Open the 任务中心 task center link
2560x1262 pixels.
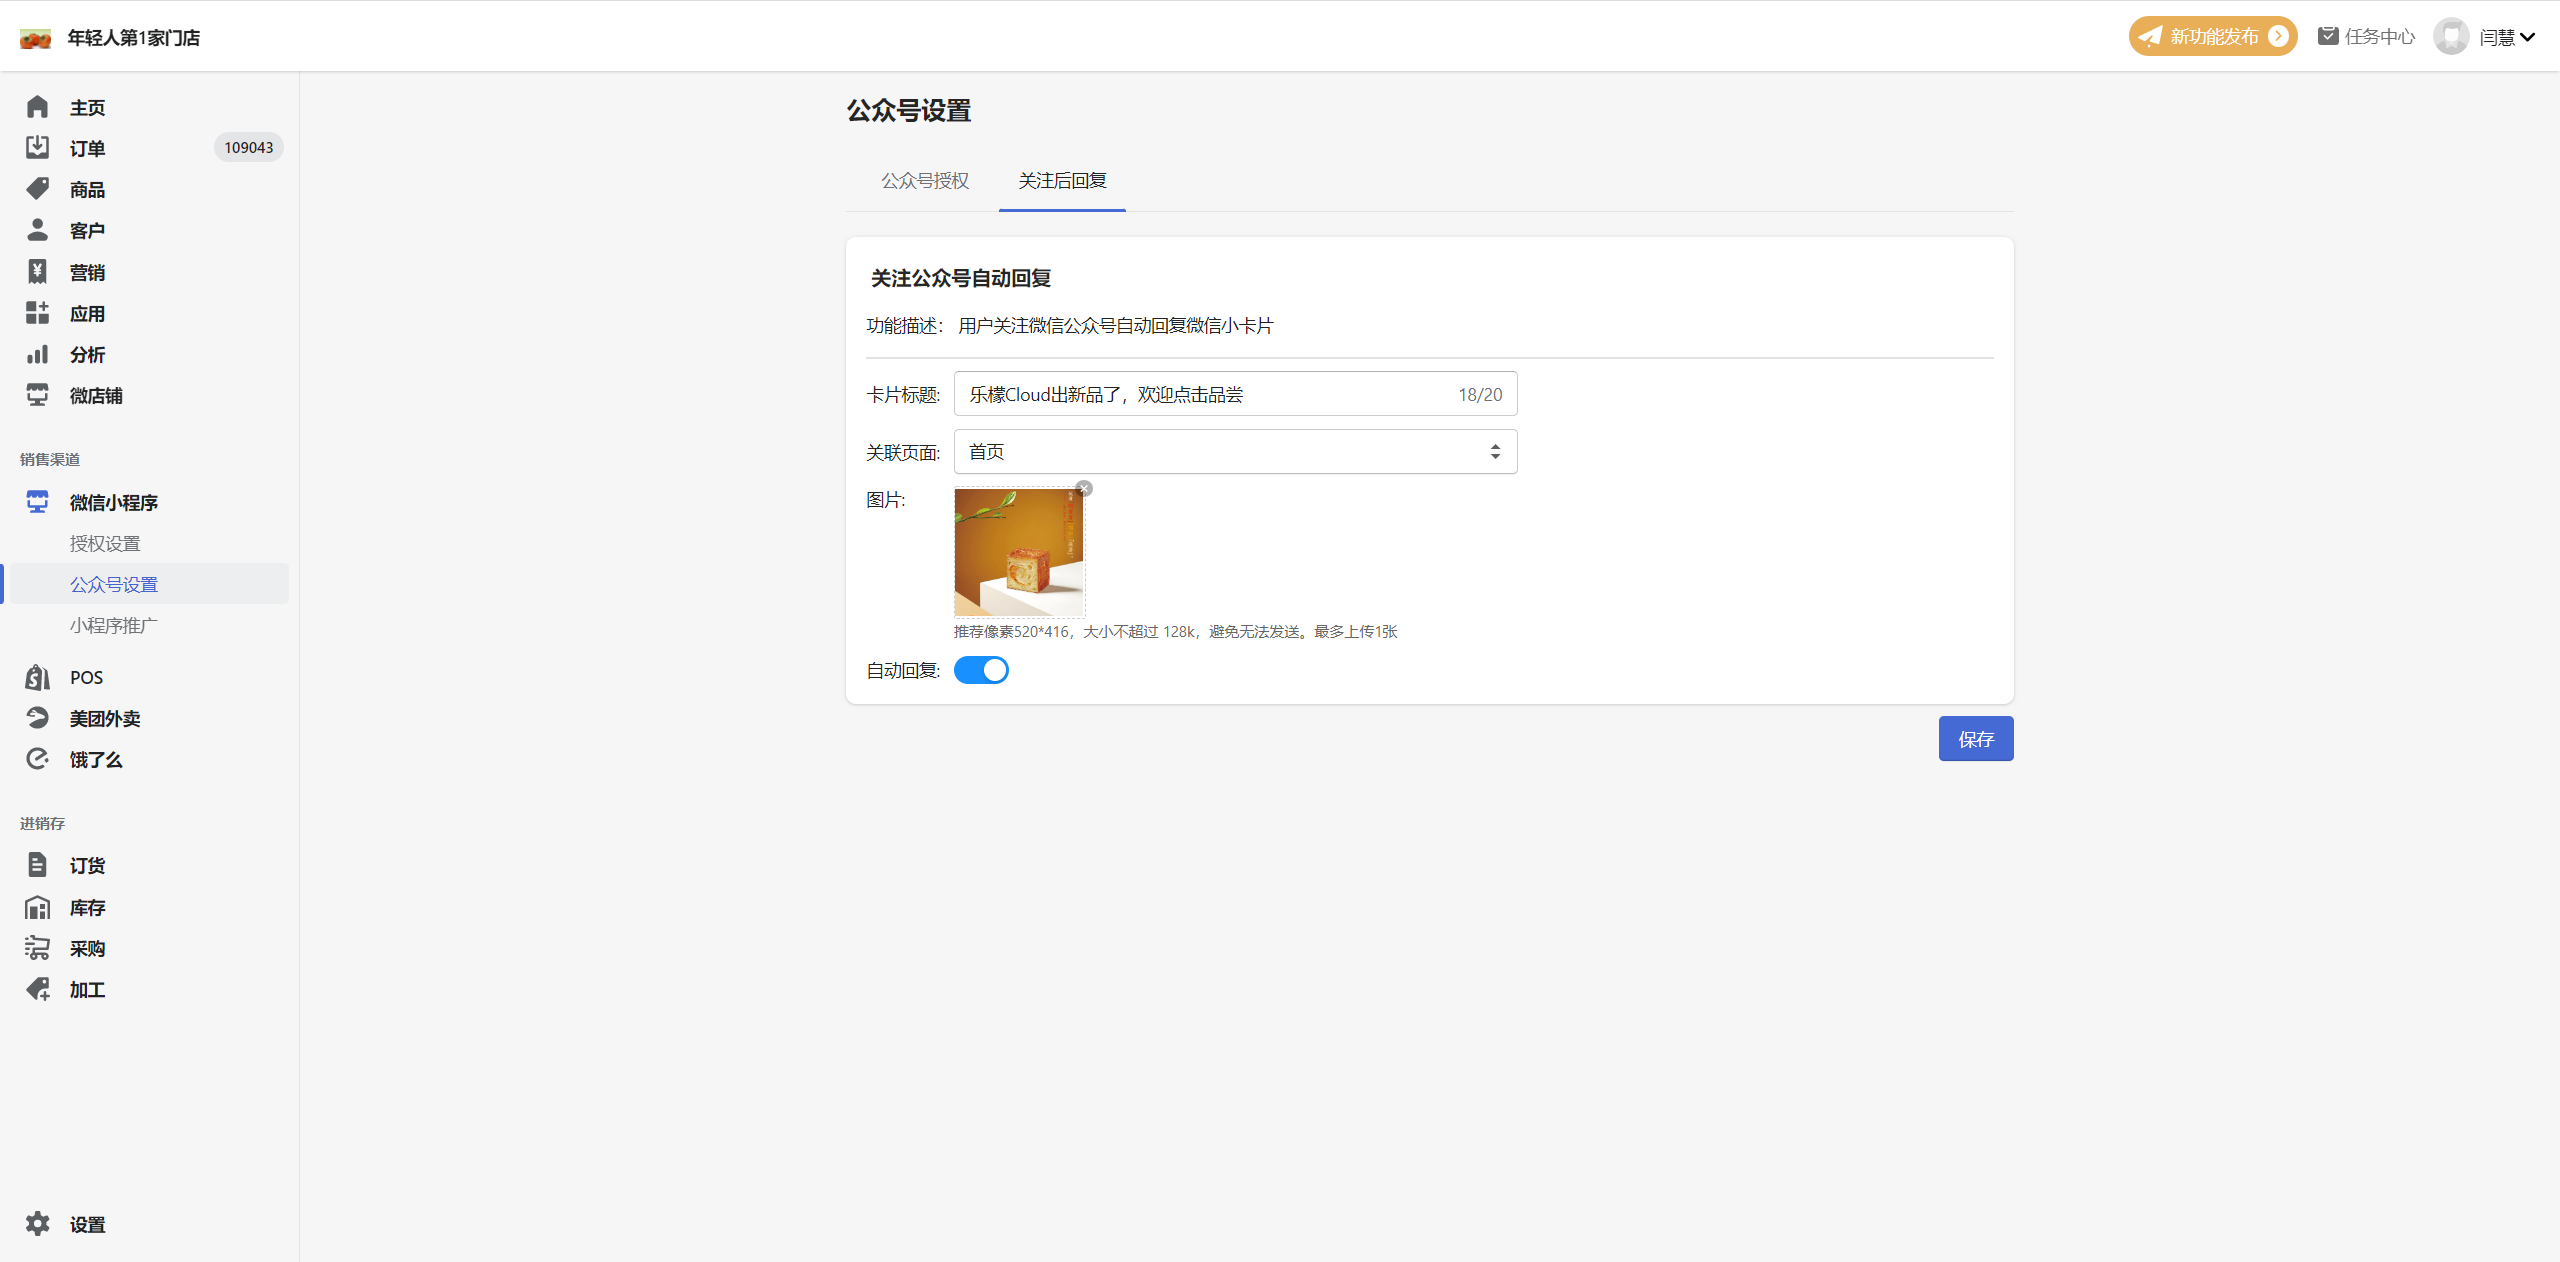pos(2367,37)
